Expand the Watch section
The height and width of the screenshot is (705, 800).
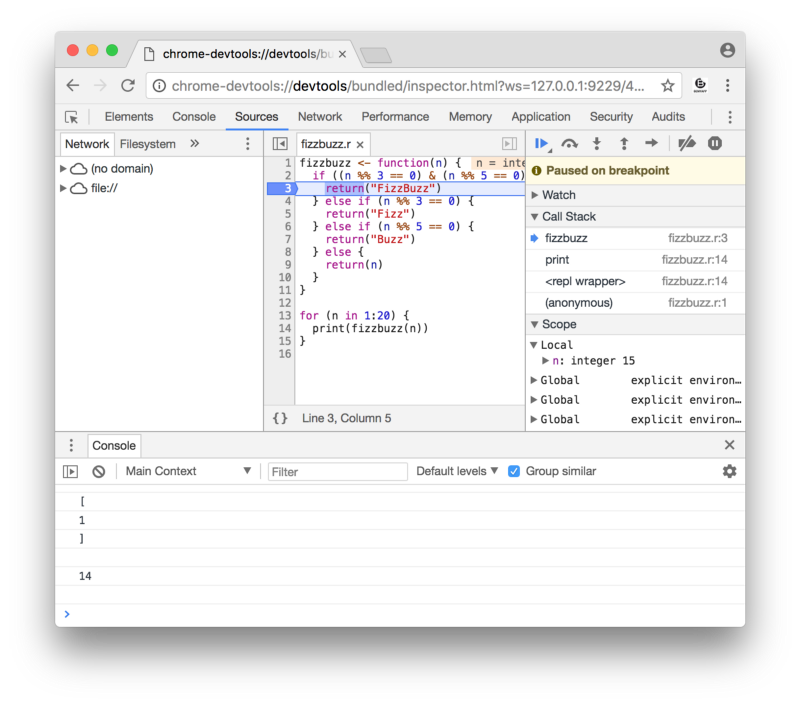(558, 195)
